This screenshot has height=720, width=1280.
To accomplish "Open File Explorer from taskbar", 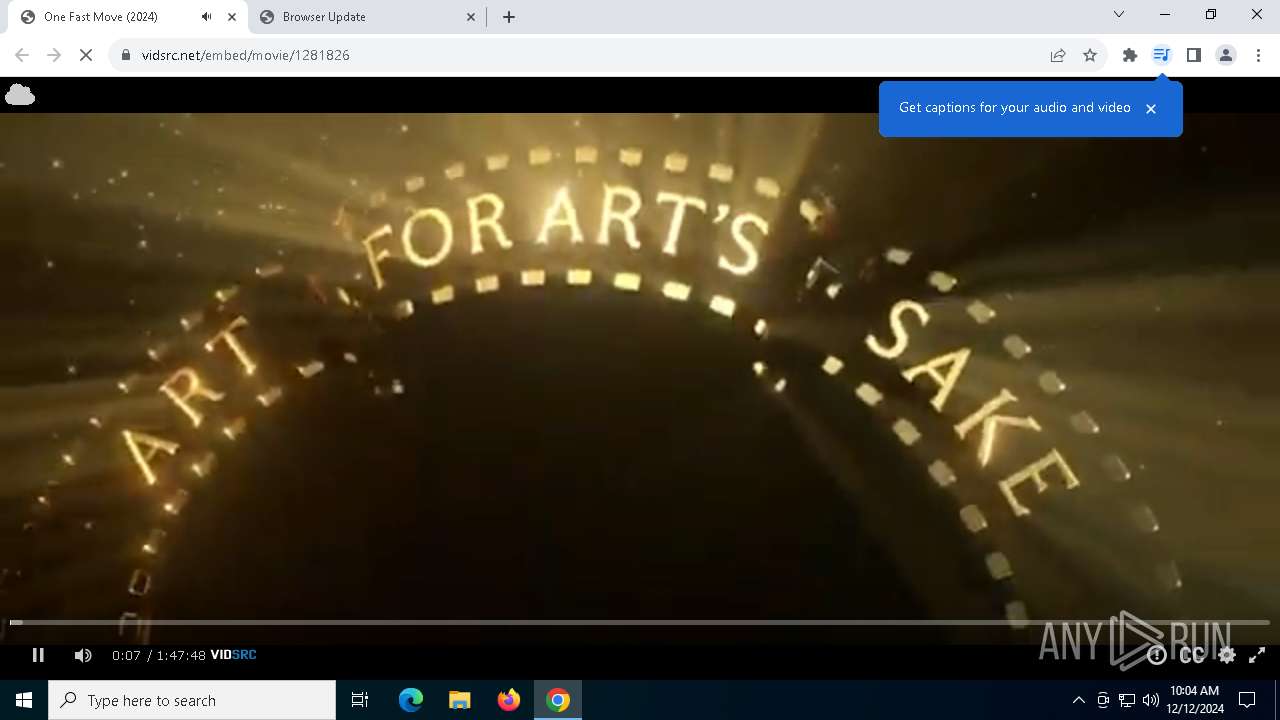I will pos(459,700).
